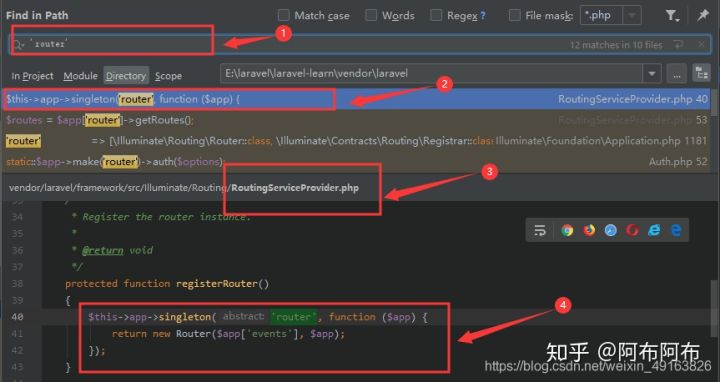Open in Internet Explorer browser icon

pos(654,230)
